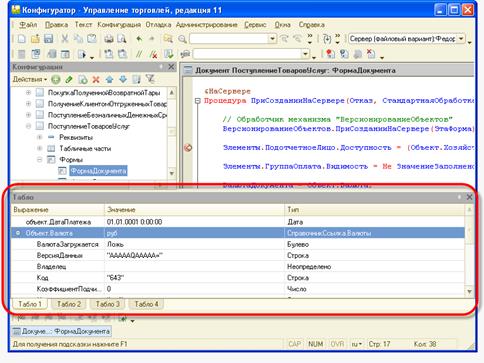Click the Докуме...: ФормаДокумента window button
Image resolution: width=484 pixels, height=363 pixels.
61,331
